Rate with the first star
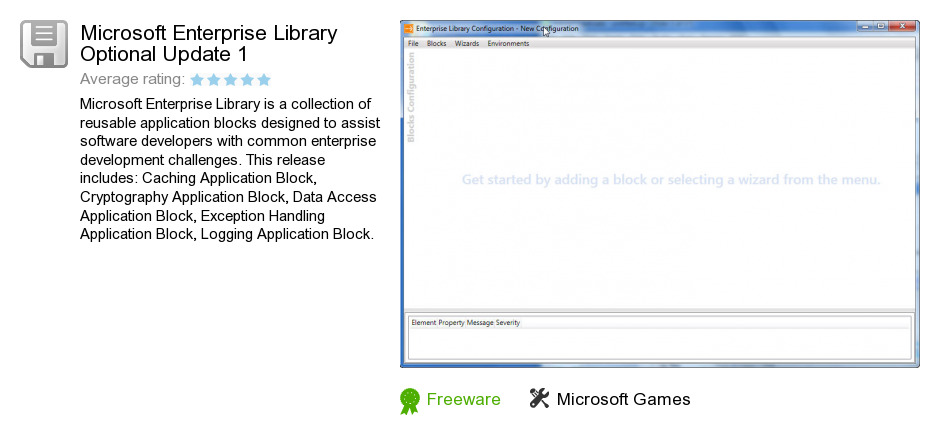This screenshot has width=940, height=445. pyautogui.click(x=197, y=80)
